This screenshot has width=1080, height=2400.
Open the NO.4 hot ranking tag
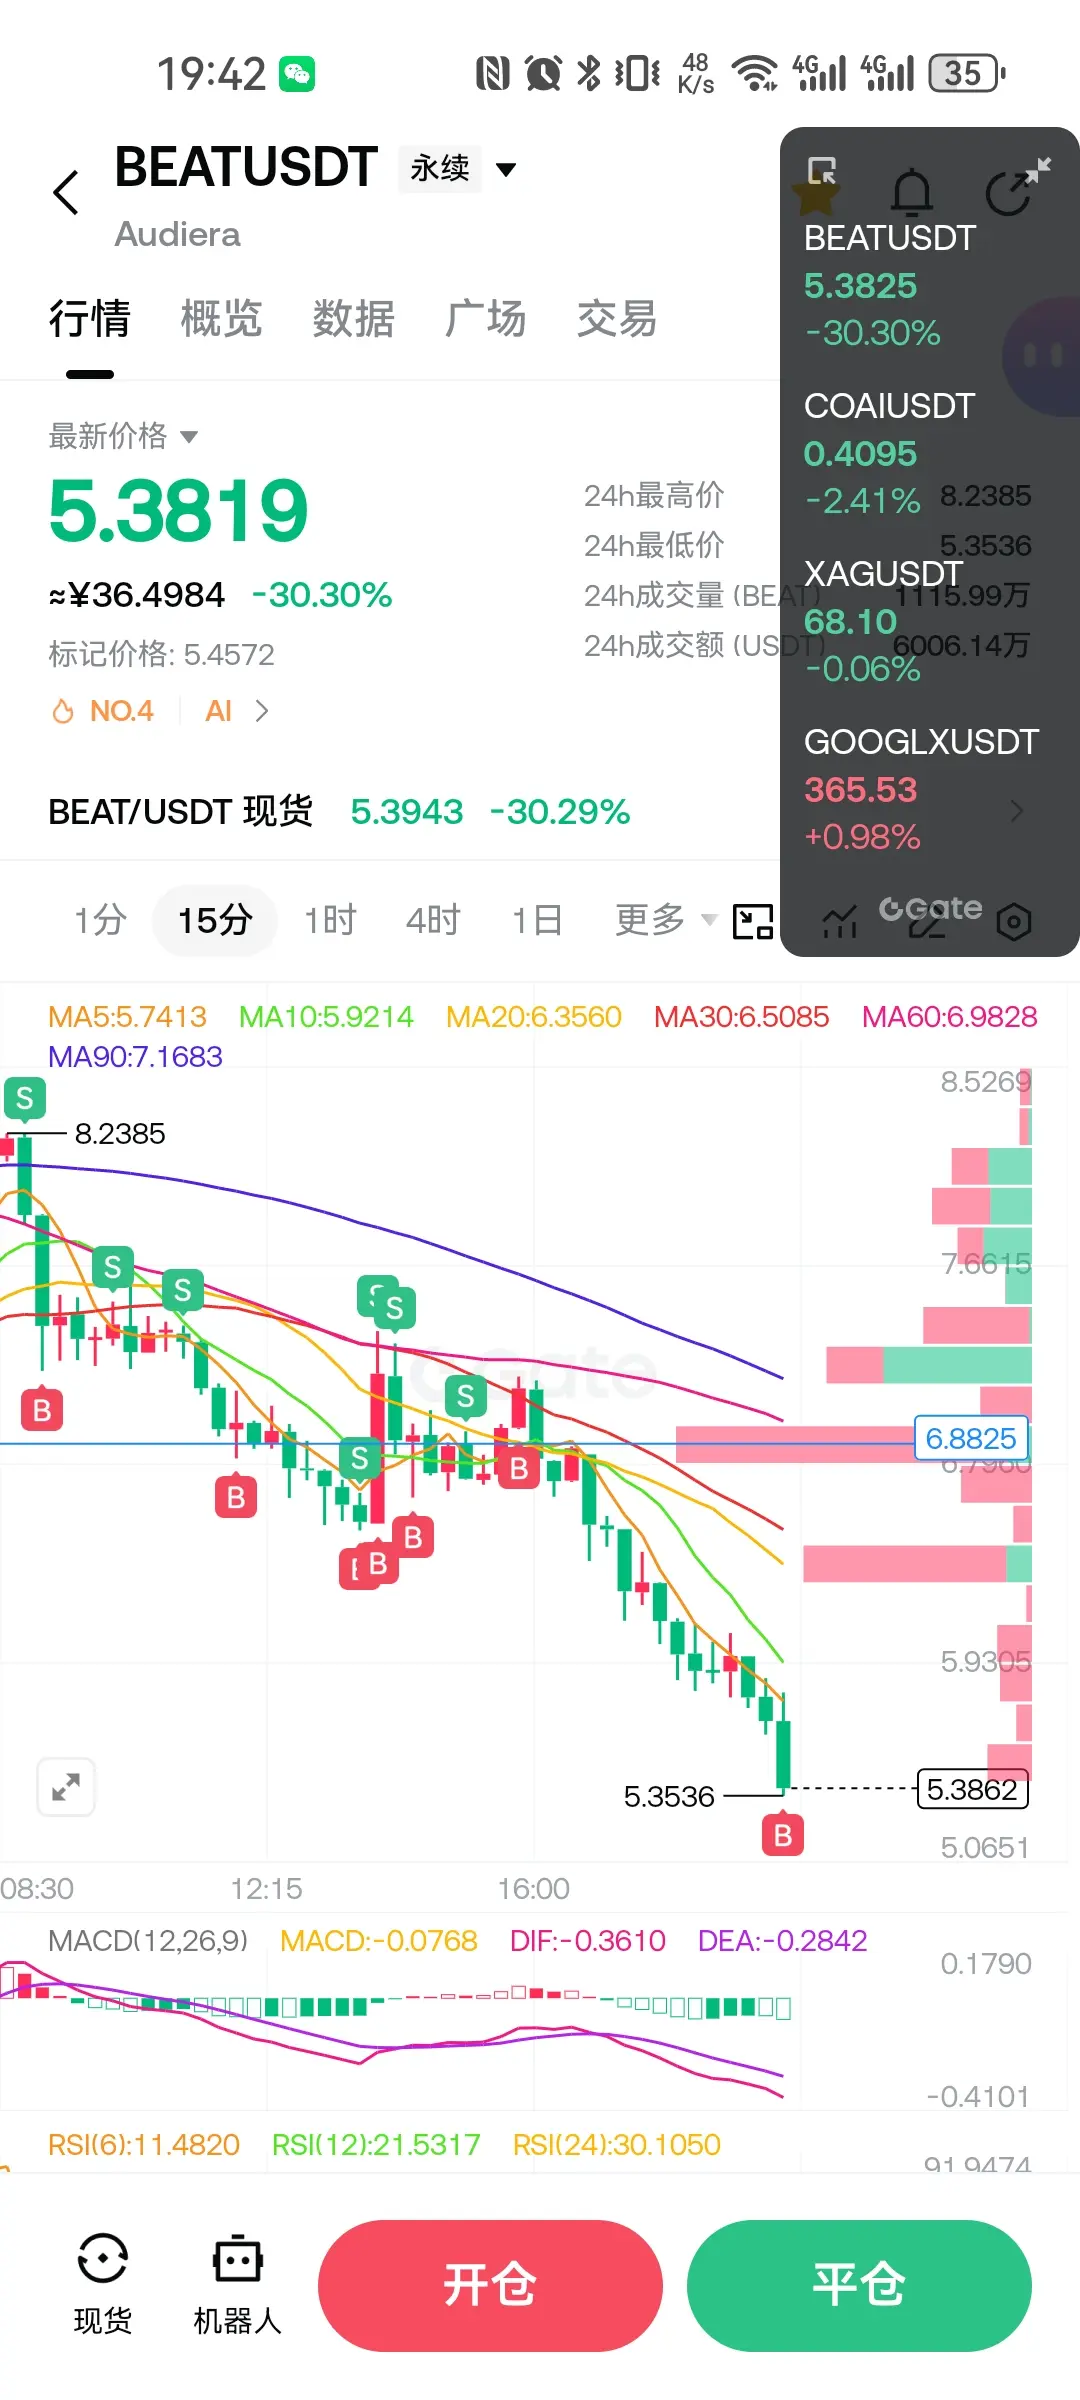tap(103, 711)
